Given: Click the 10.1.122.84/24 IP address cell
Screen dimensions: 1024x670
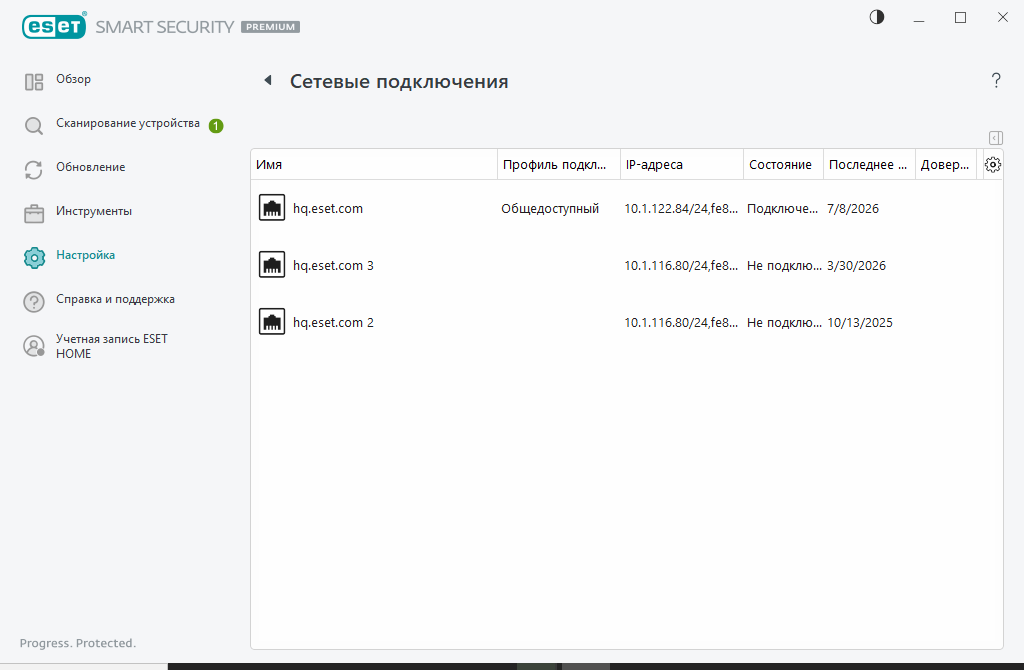Looking at the screenshot, I should coord(681,208).
